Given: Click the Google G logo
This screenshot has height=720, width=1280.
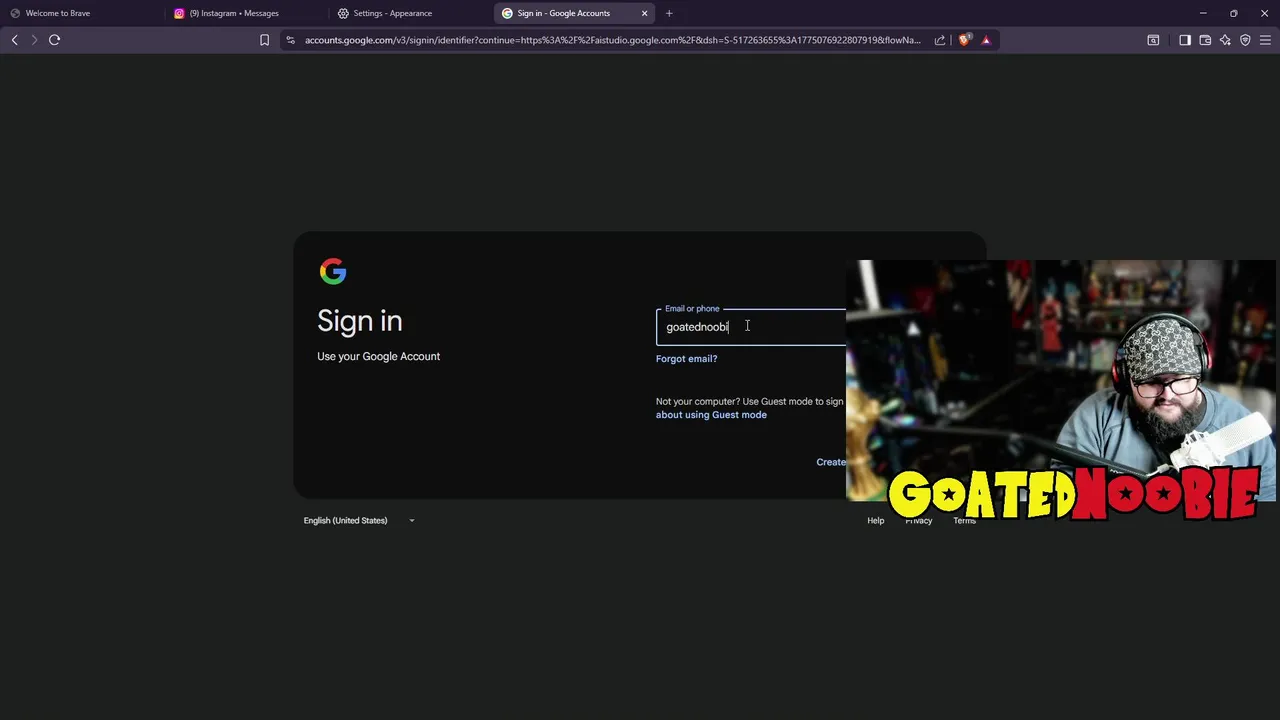Looking at the screenshot, I should tap(333, 271).
